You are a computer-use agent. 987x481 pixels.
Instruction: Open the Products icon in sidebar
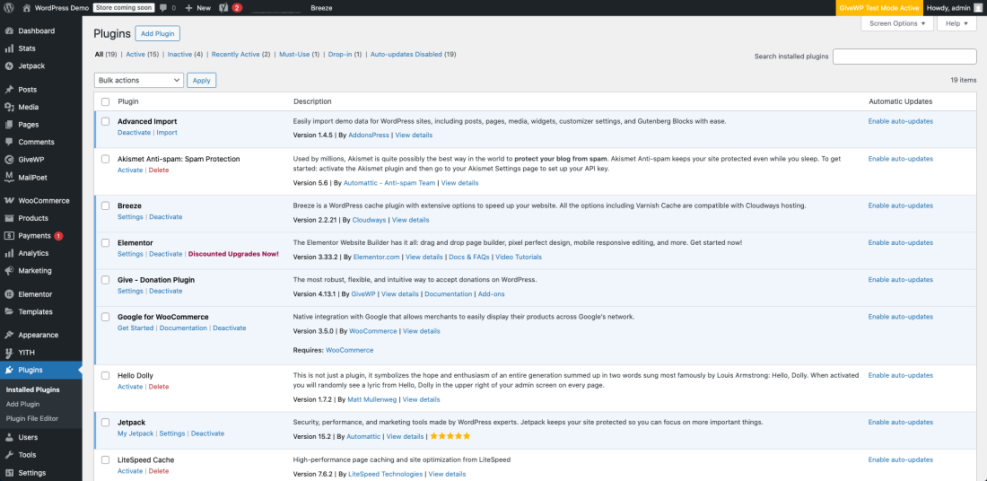pos(9,218)
